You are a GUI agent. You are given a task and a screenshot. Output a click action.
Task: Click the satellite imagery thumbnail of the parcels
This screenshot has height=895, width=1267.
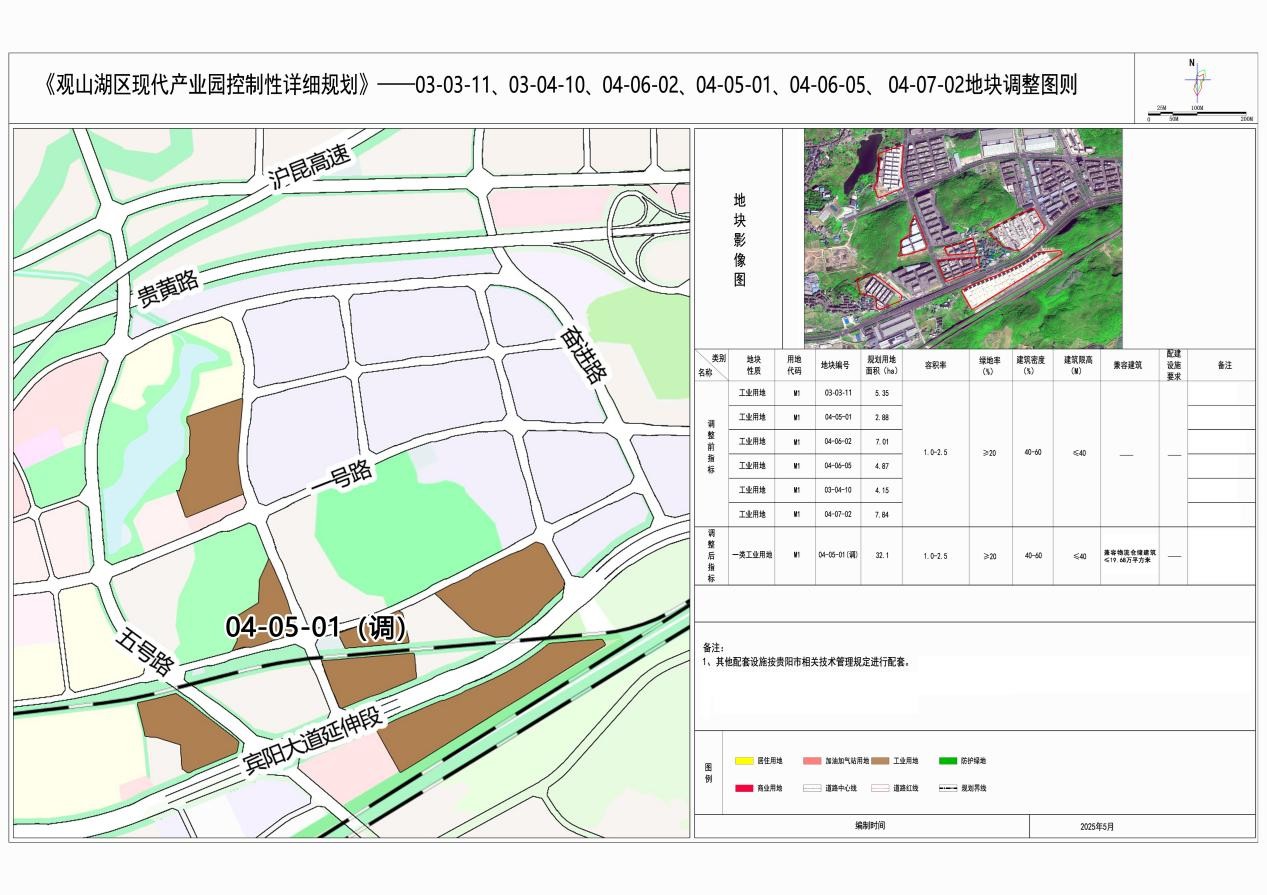(963, 238)
